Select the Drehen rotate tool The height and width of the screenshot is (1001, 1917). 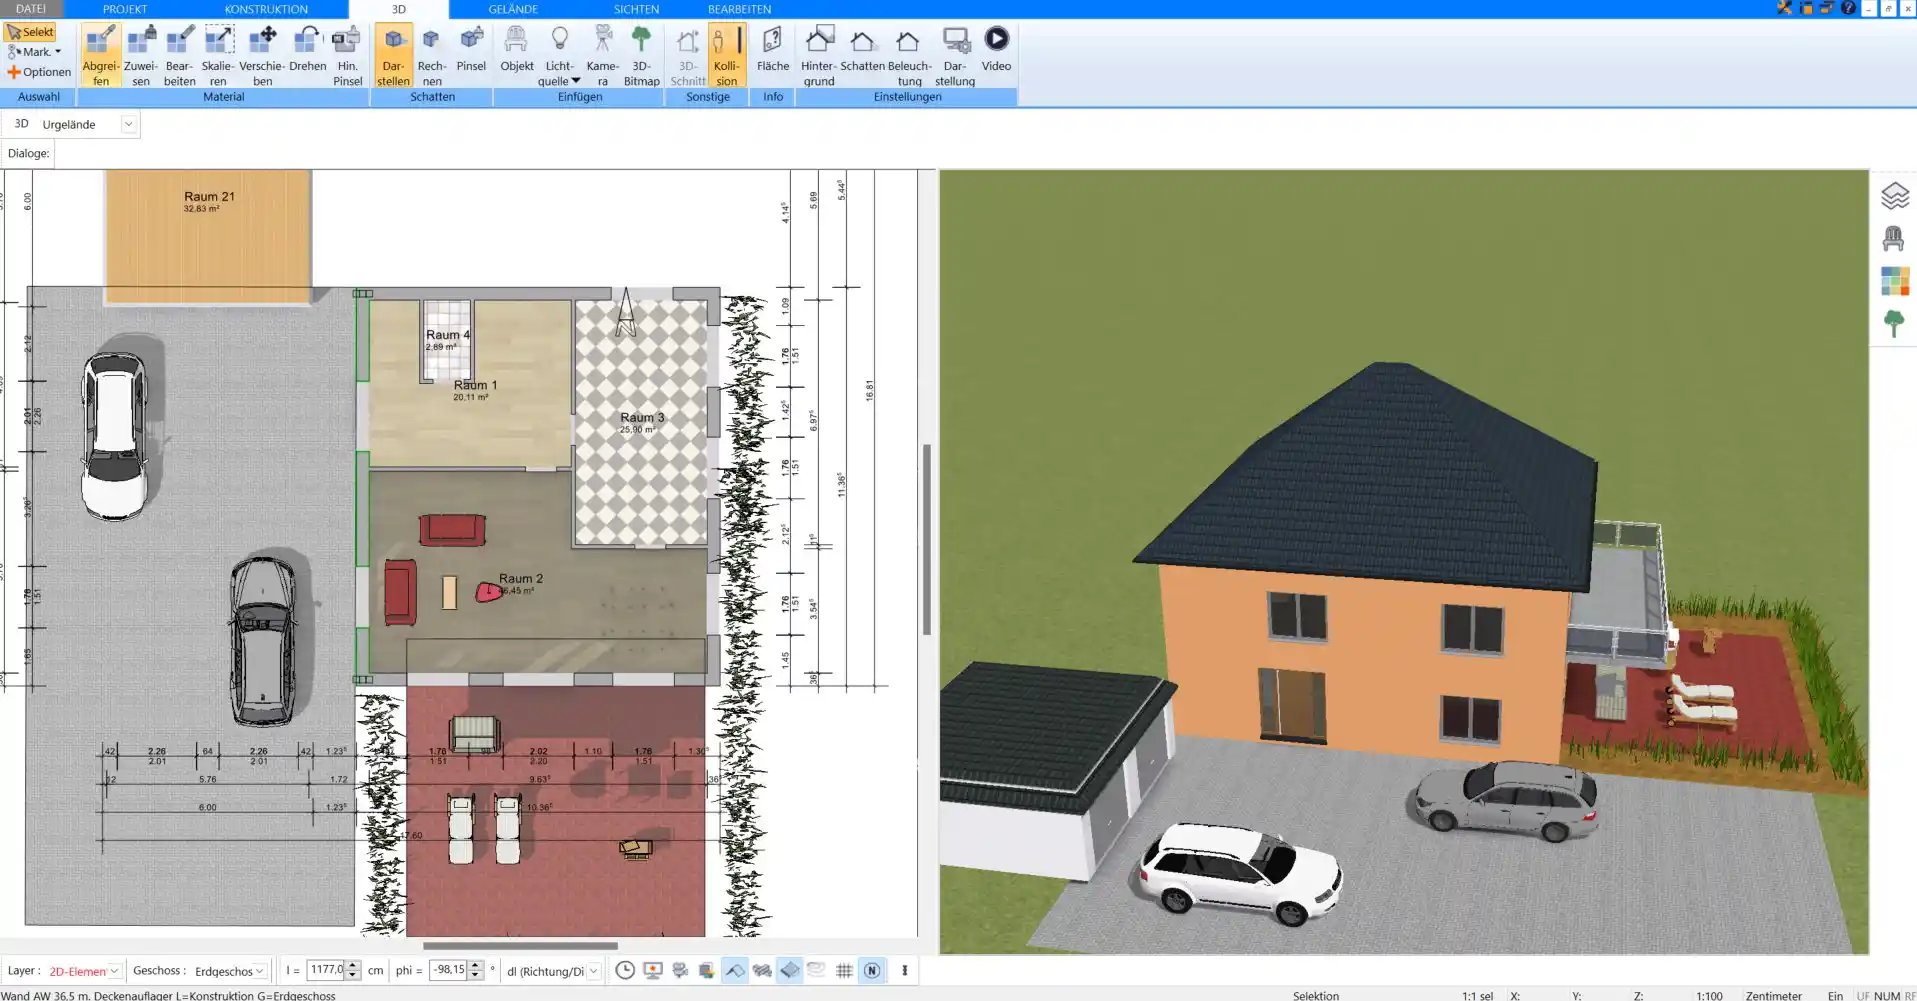pos(307,48)
